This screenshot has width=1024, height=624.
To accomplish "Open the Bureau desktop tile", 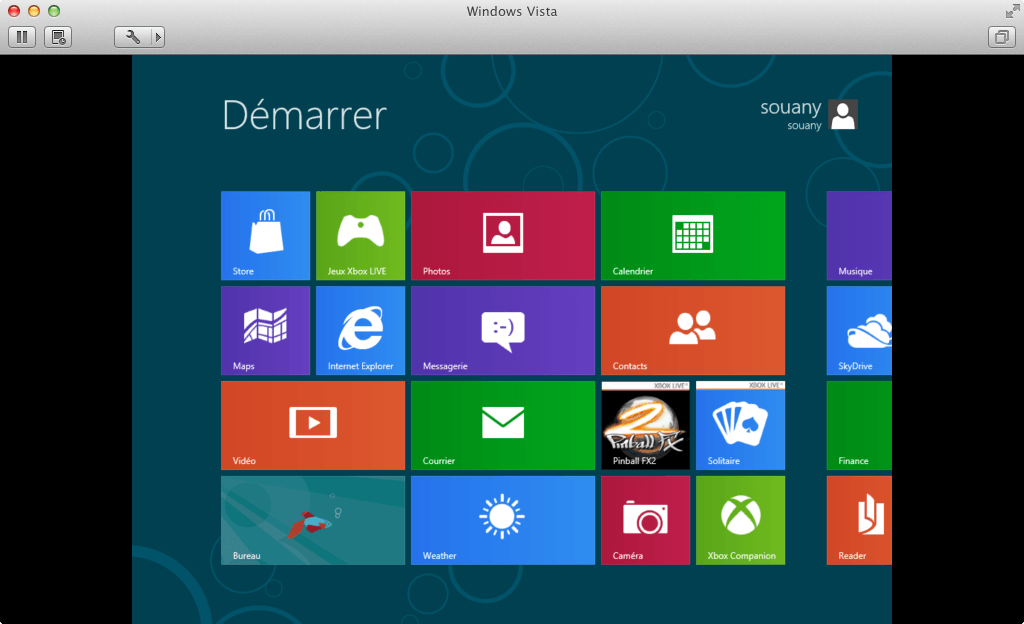I will pyautogui.click(x=313, y=520).
